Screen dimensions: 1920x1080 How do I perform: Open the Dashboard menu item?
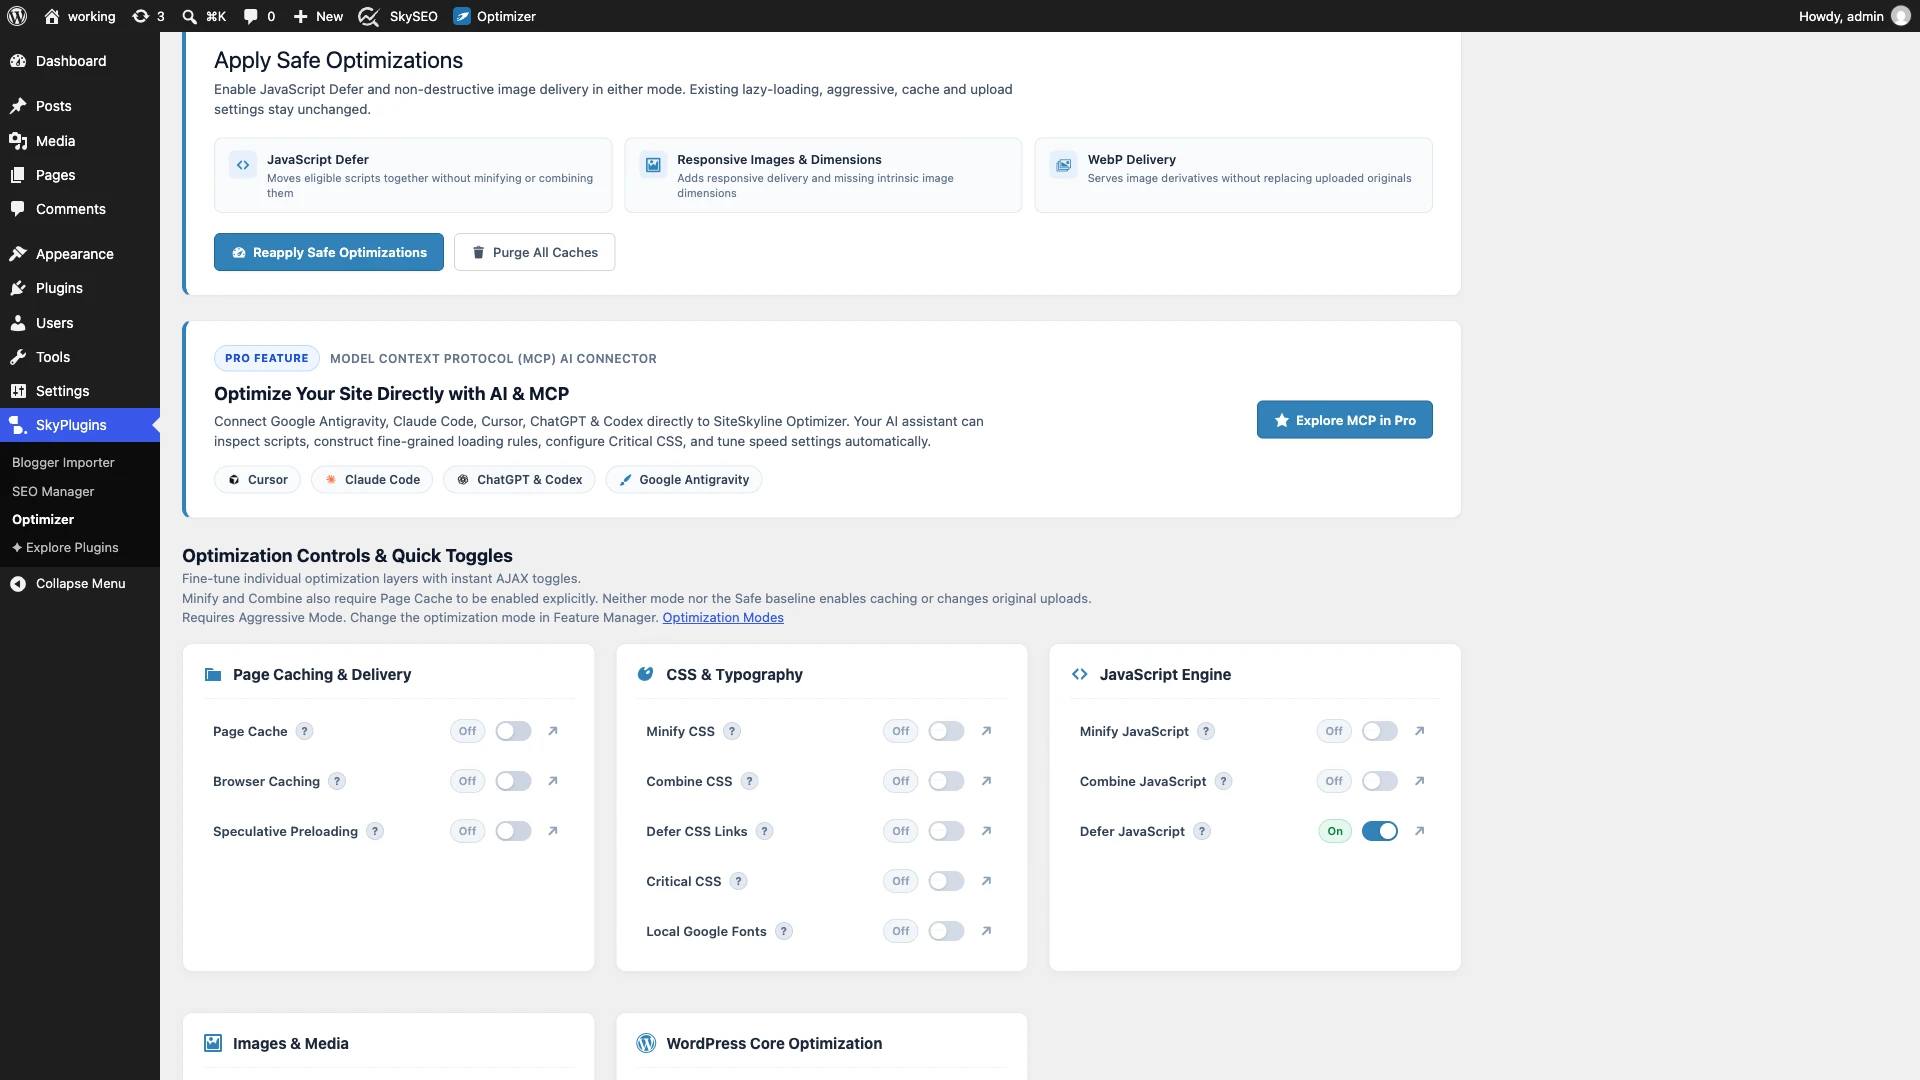click(80, 61)
